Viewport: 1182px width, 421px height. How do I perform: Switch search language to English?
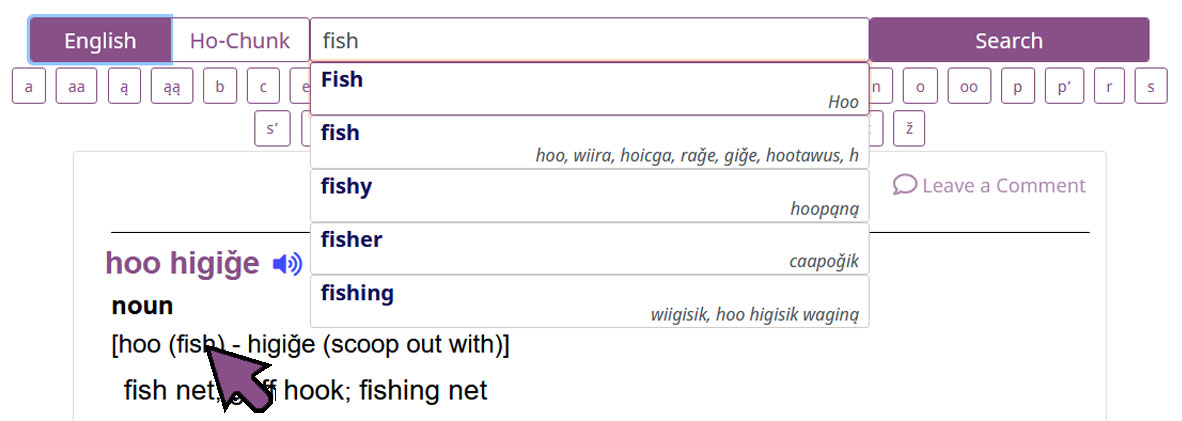[100, 41]
